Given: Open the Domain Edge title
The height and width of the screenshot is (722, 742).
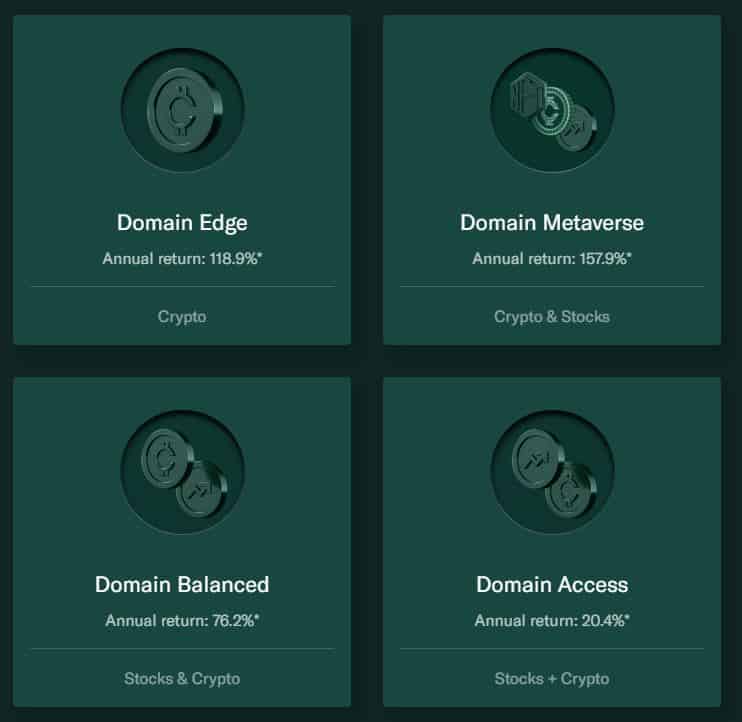Looking at the screenshot, I should (182, 223).
